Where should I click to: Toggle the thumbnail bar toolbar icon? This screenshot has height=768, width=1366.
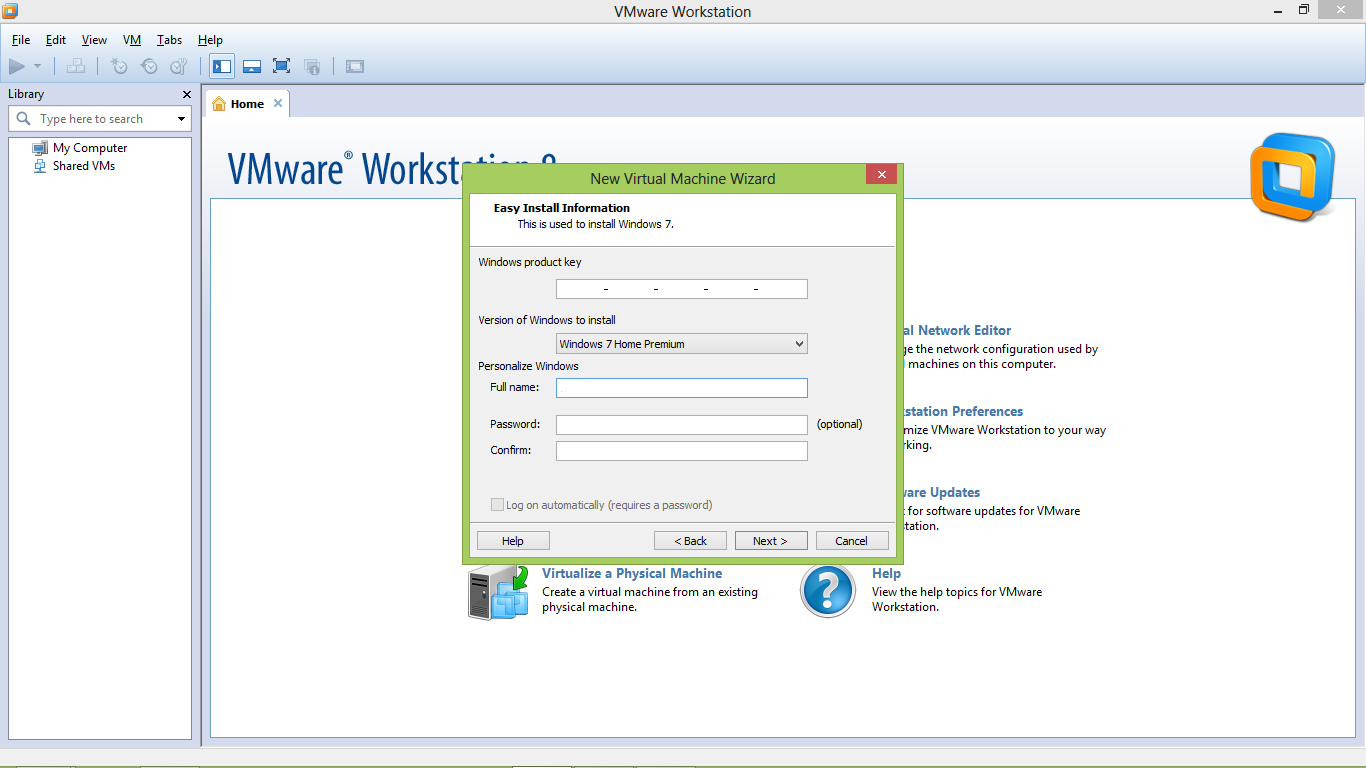point(252,66)
